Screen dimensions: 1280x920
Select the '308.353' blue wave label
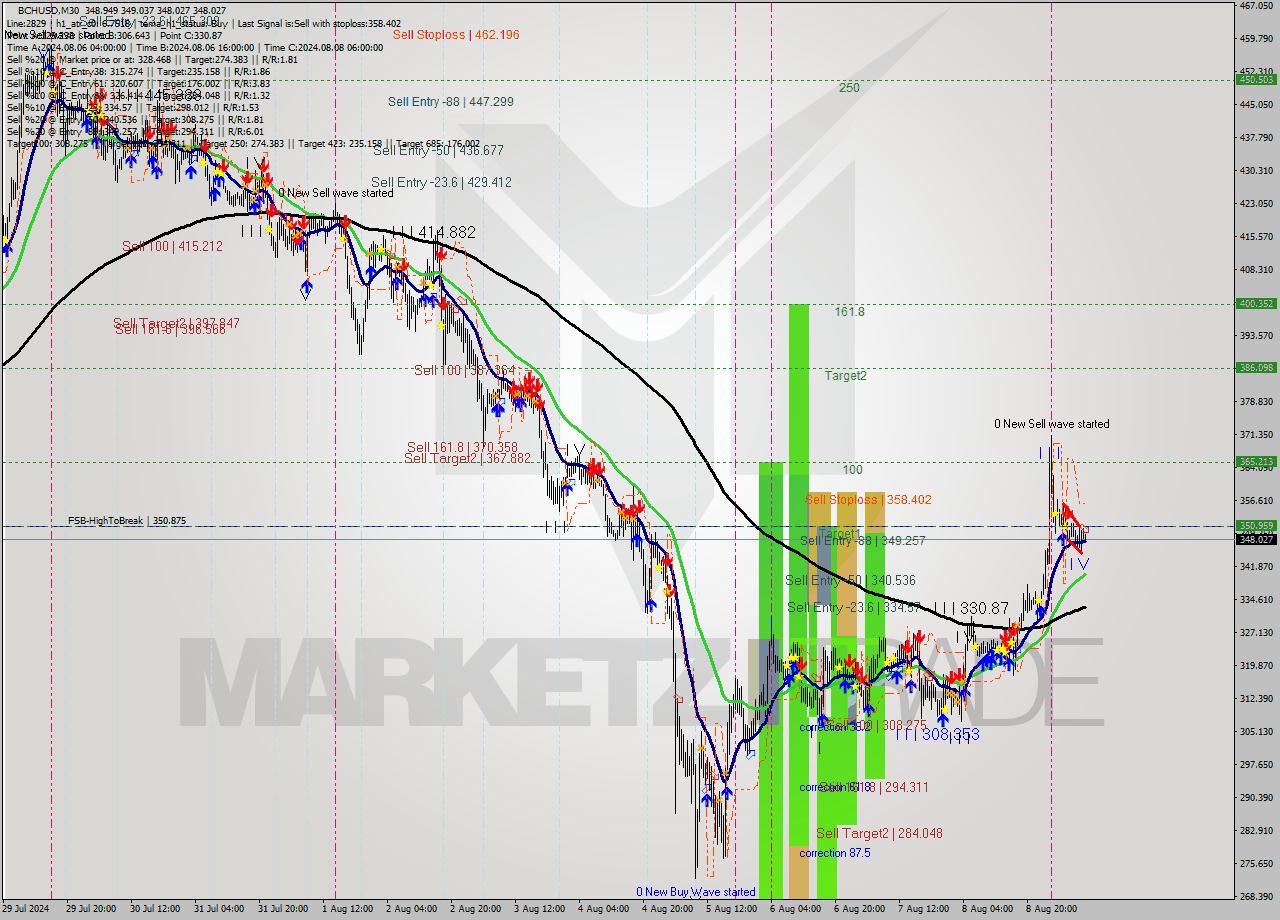pyautogui.click(x=949, y=735)
